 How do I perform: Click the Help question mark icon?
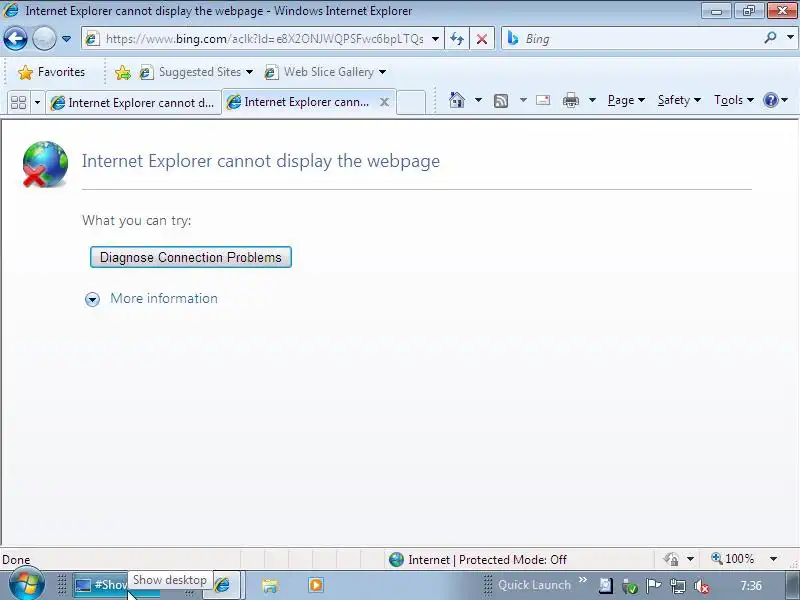click(770, 100)
